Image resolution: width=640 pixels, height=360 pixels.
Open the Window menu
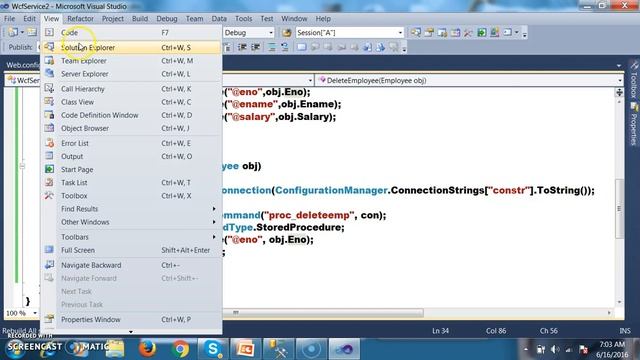[x=294, y=19]
